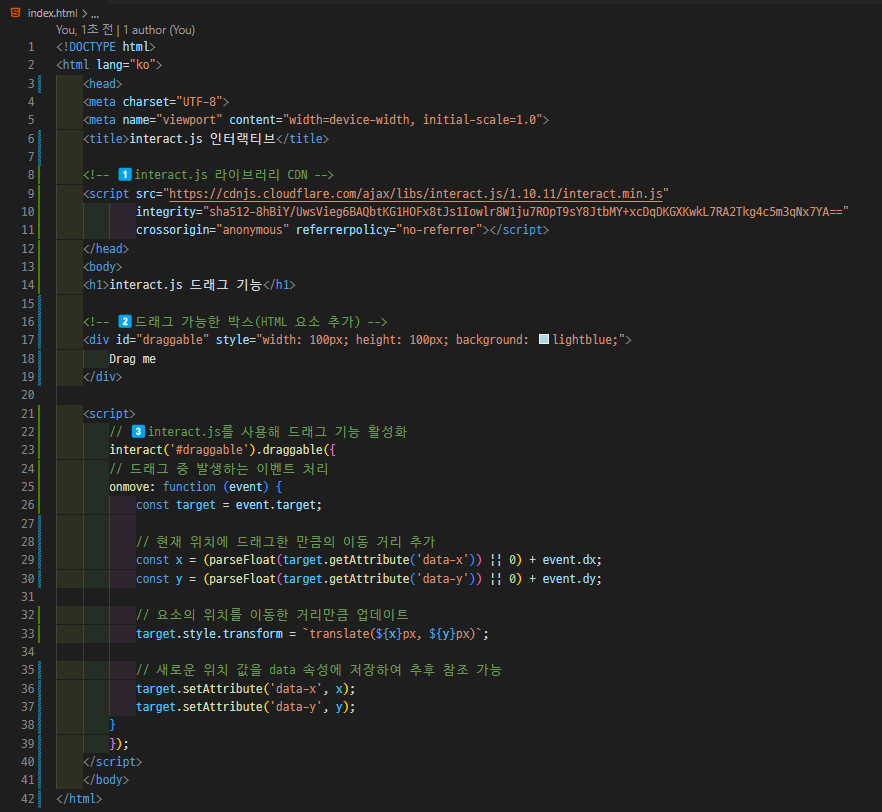
Task: Click the opening head tag
Action: coord(102,83)
